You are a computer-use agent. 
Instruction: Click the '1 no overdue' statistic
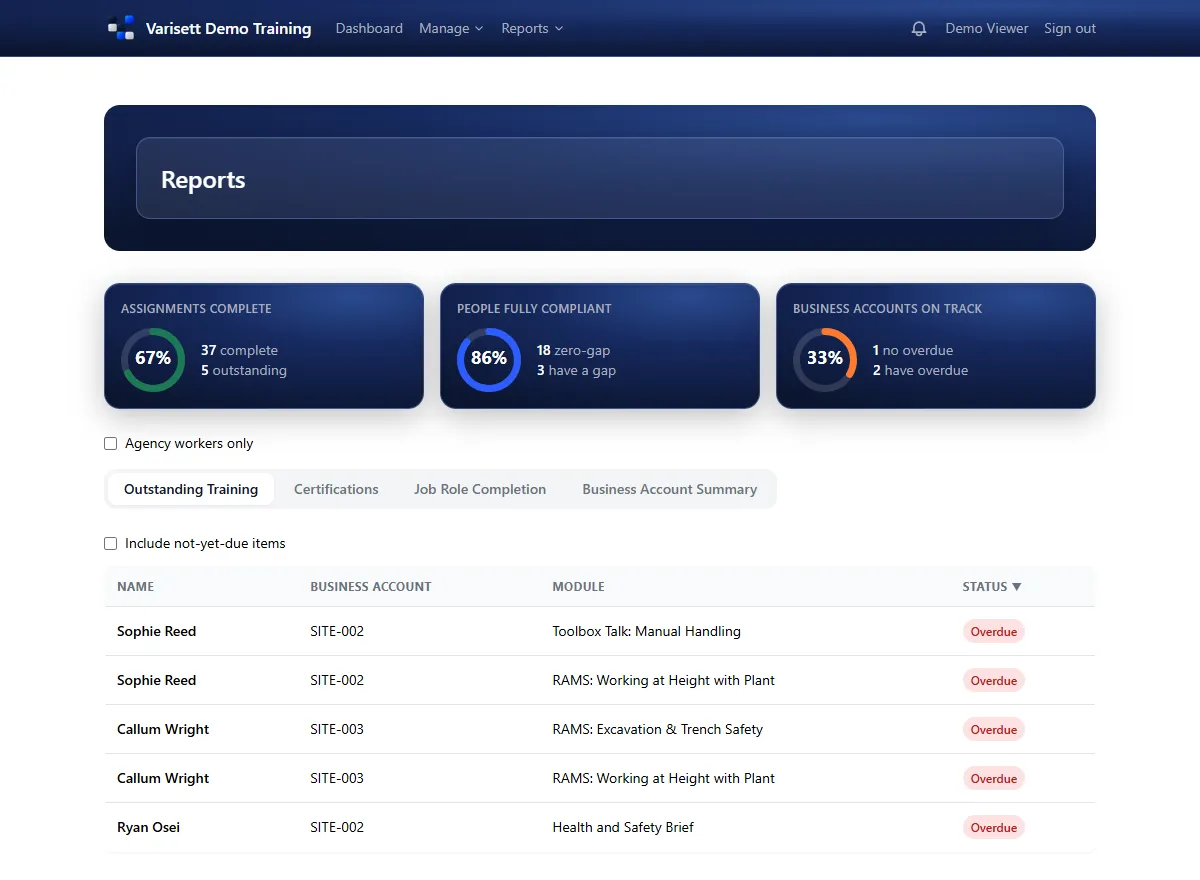pos(913,350)
